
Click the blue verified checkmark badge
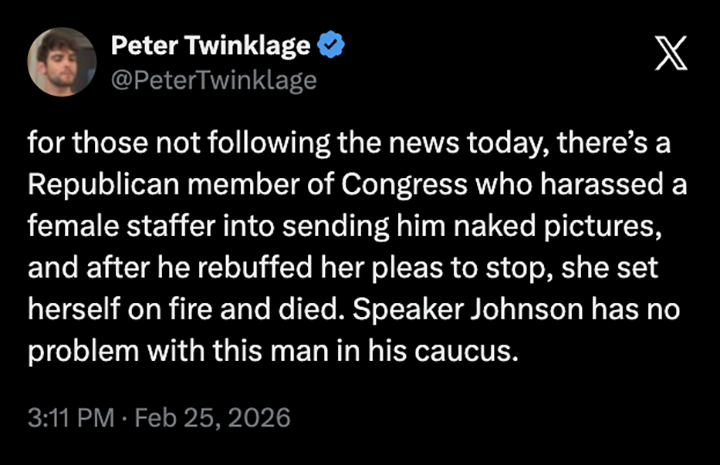coord(331,45)
